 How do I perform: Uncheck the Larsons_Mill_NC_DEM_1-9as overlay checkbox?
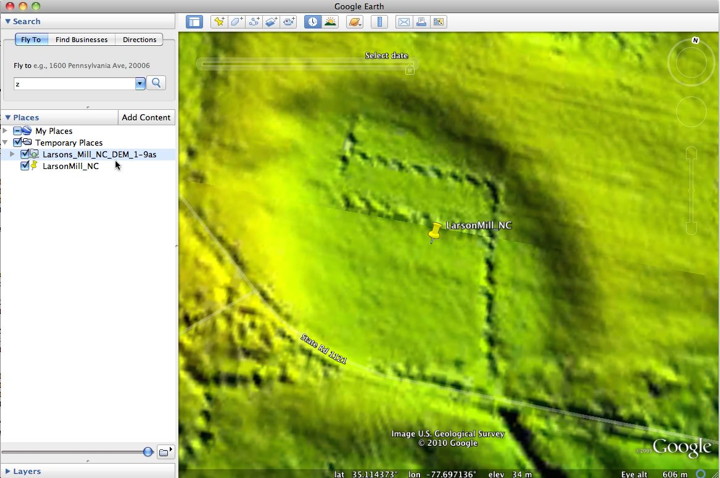pyautogui.click(x=25, y=155)
